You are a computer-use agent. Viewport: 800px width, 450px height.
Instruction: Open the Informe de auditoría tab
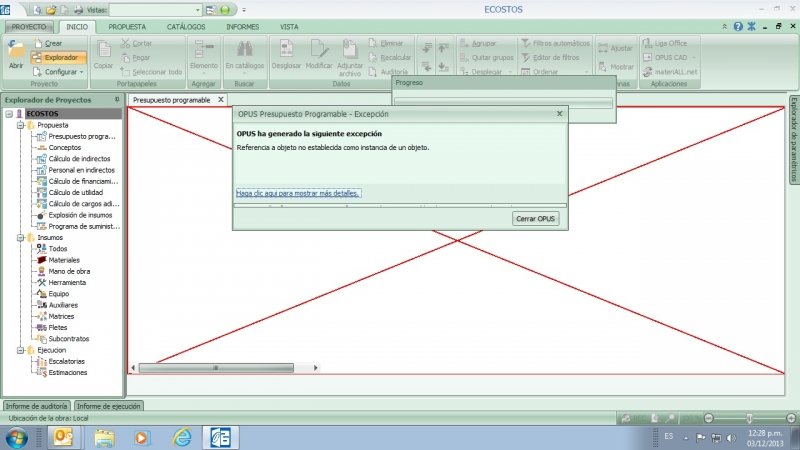(37, 406)
